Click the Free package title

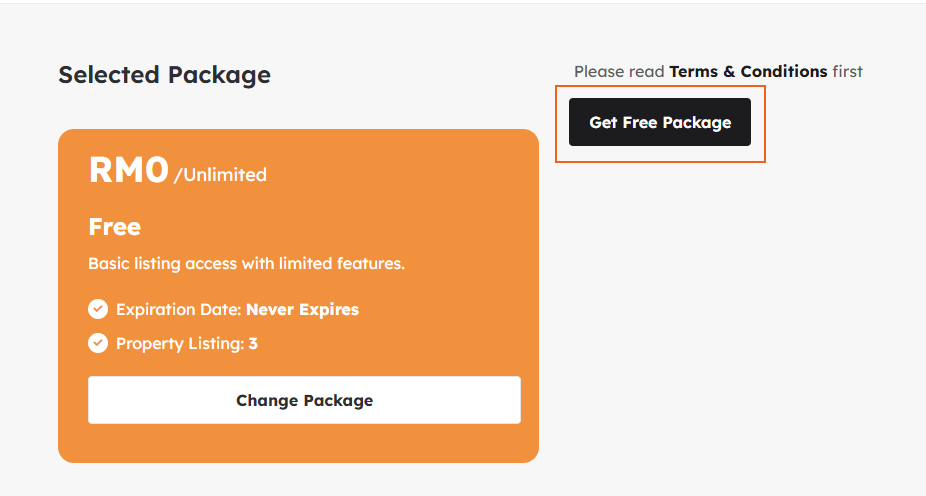point(114,227)
